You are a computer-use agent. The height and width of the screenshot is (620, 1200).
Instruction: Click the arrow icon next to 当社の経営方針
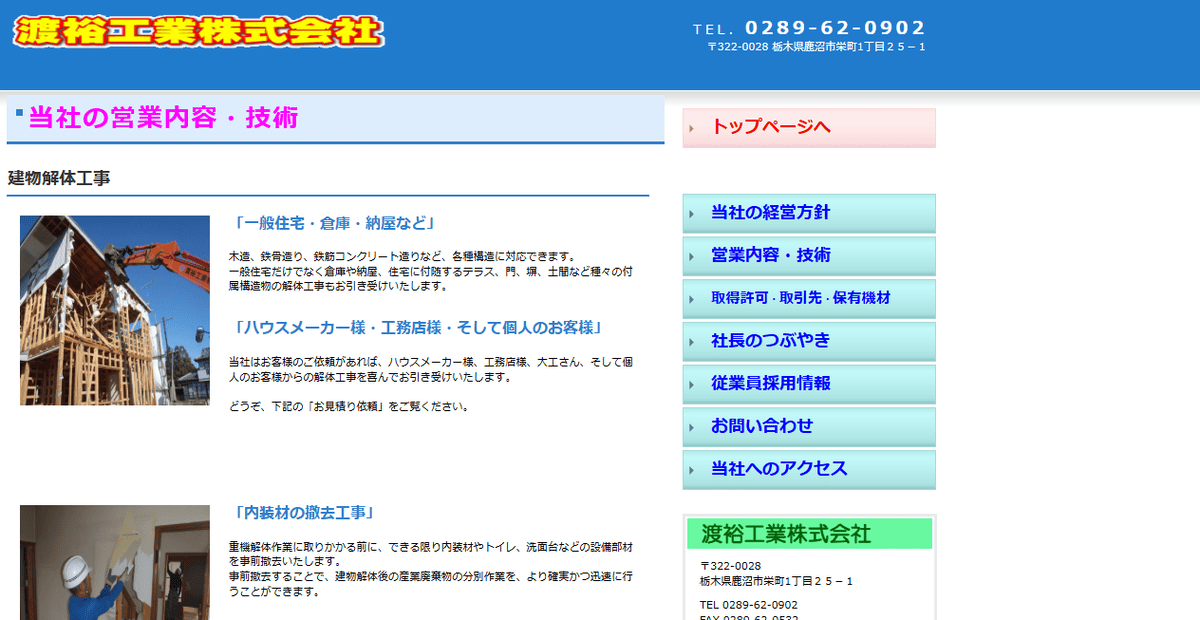pos(690,212)
